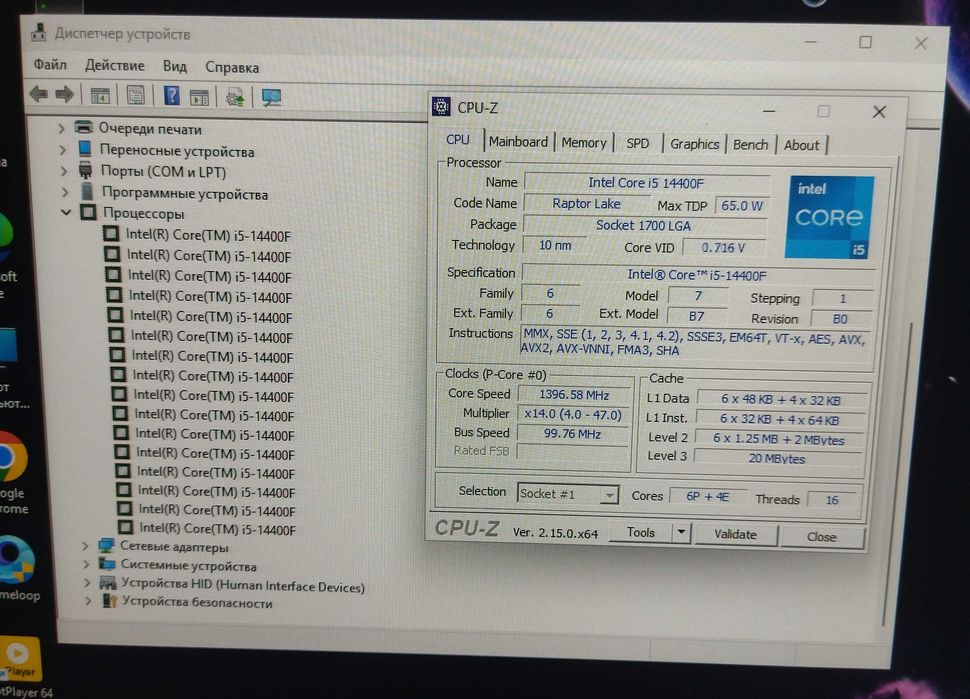Viewport: 970px width, 699px height.
Task: Click the Validate button
Action: (x=735, y=534)
